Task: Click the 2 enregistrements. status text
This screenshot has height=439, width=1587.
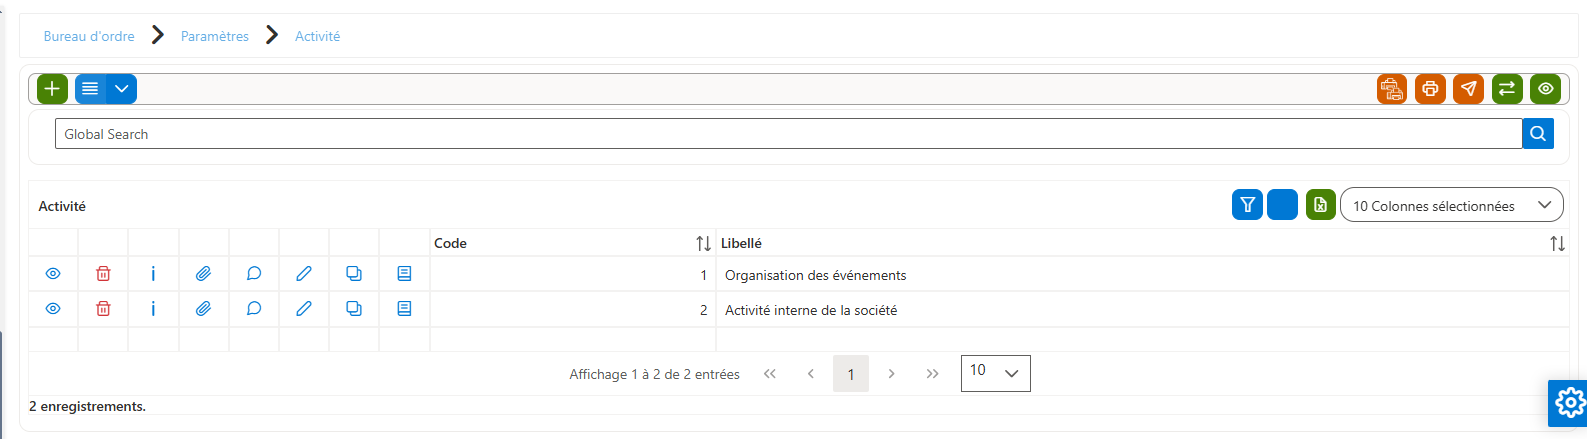Action: click(x=88, y=406)
